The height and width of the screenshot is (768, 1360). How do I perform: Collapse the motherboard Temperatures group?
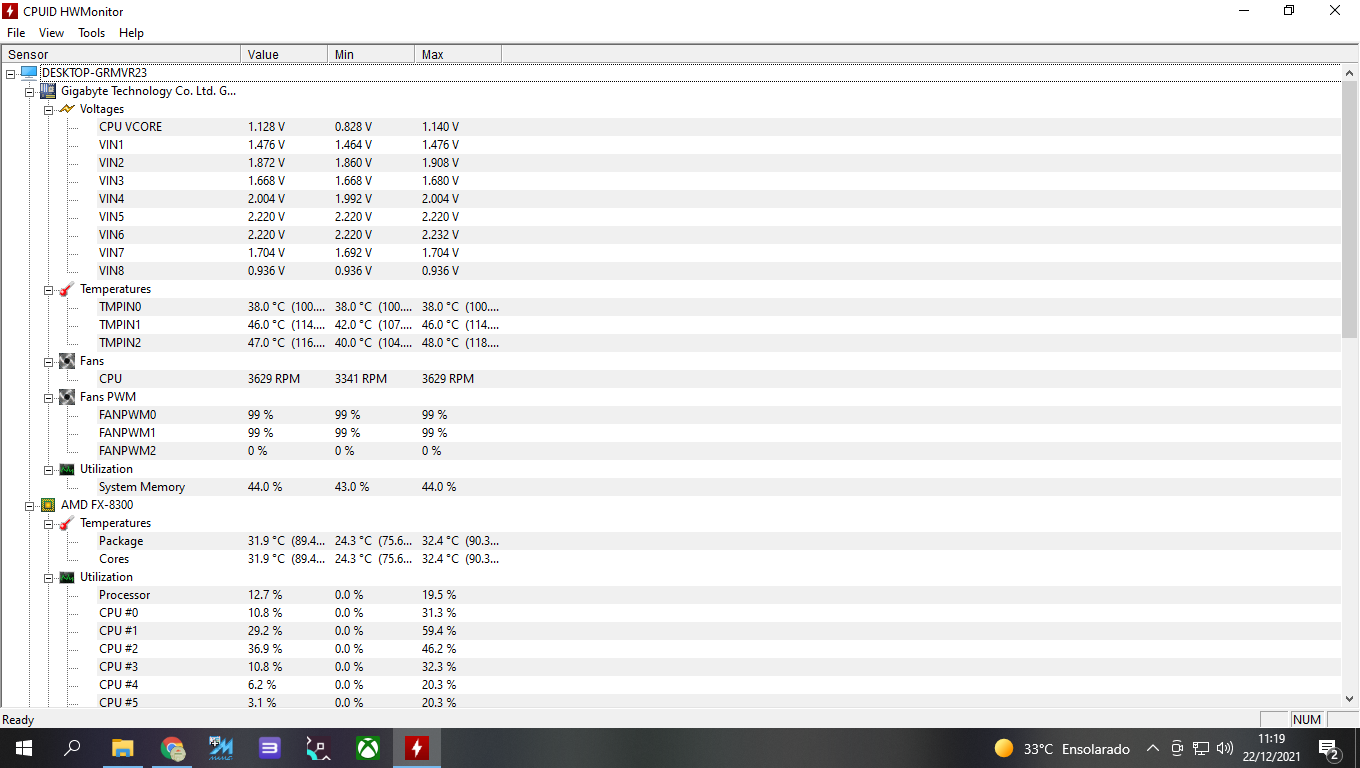[x=48, y=289]
